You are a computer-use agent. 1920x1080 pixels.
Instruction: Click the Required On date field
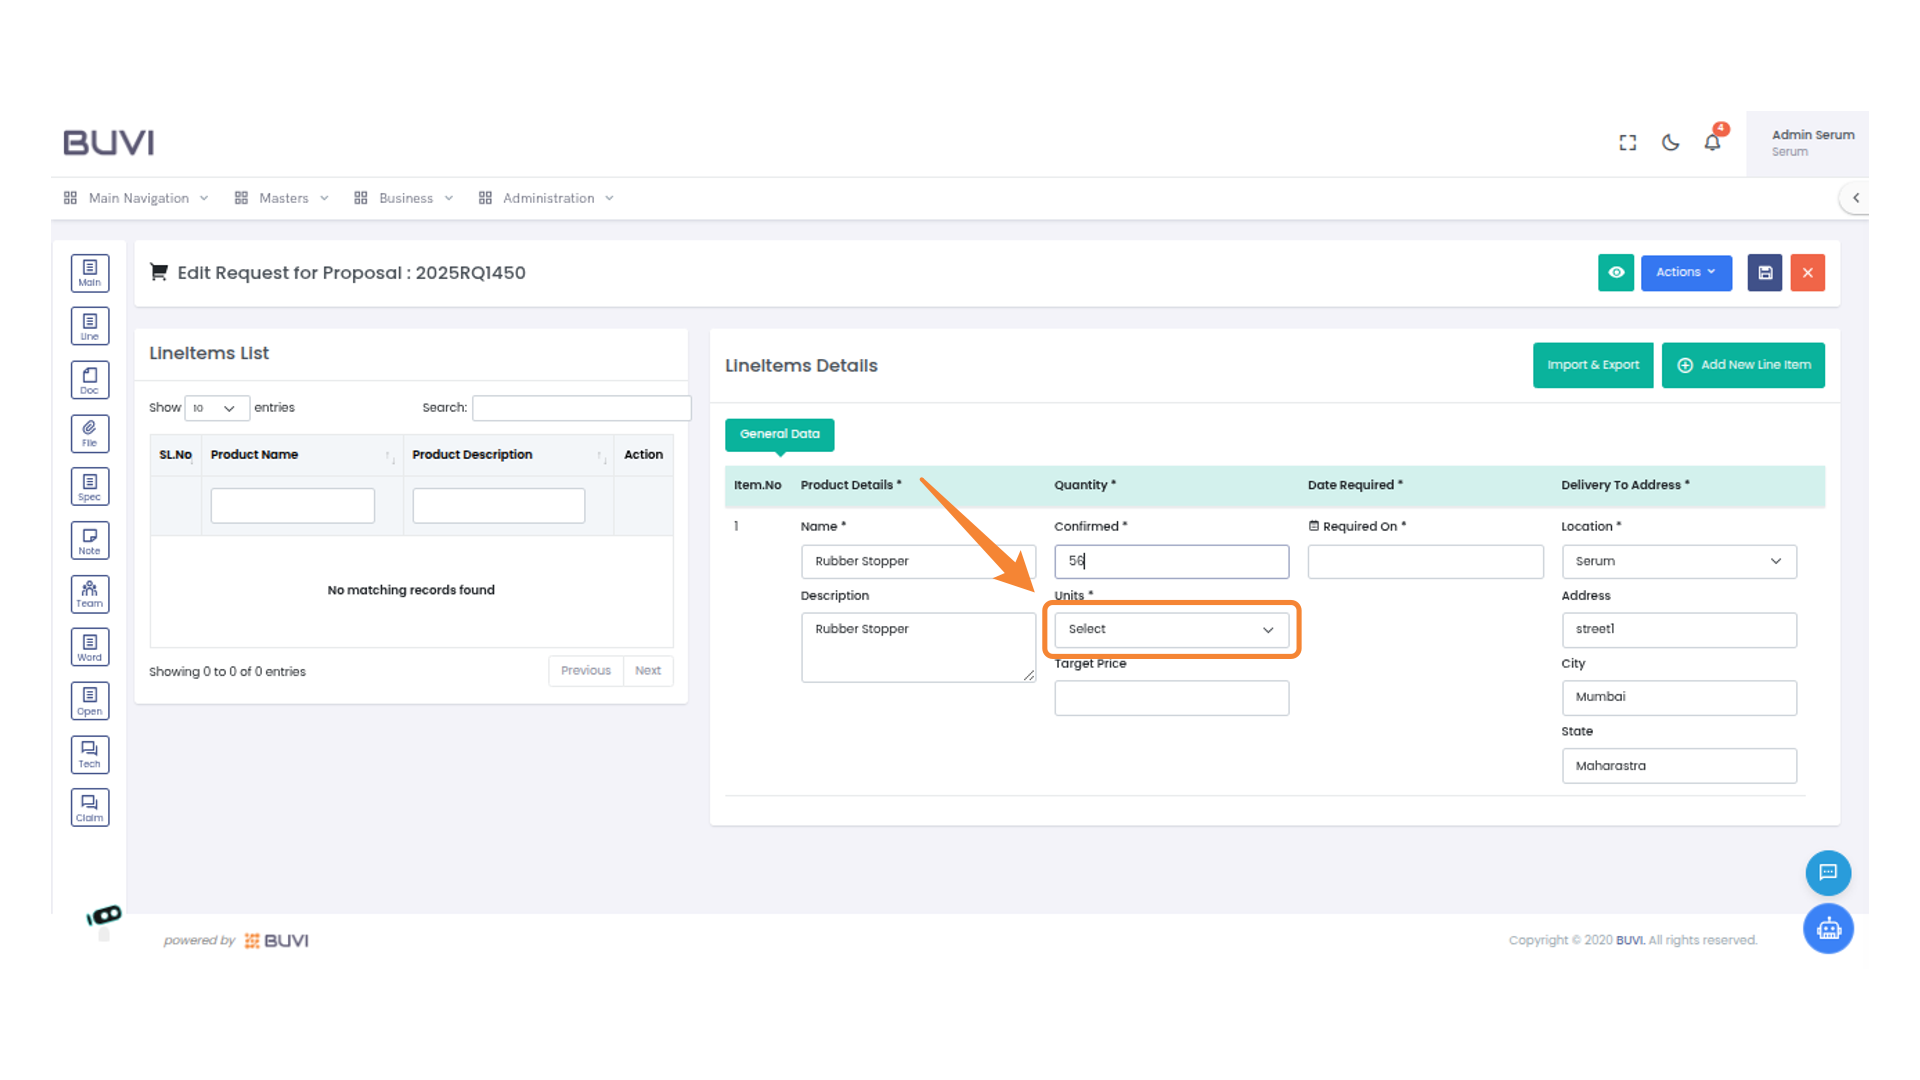coord(1425,562)
